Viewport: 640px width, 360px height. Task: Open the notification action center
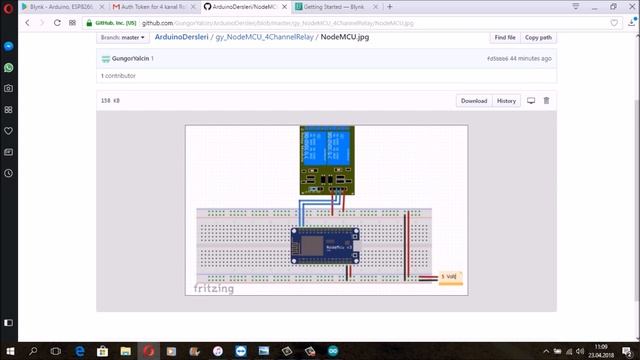627,351
